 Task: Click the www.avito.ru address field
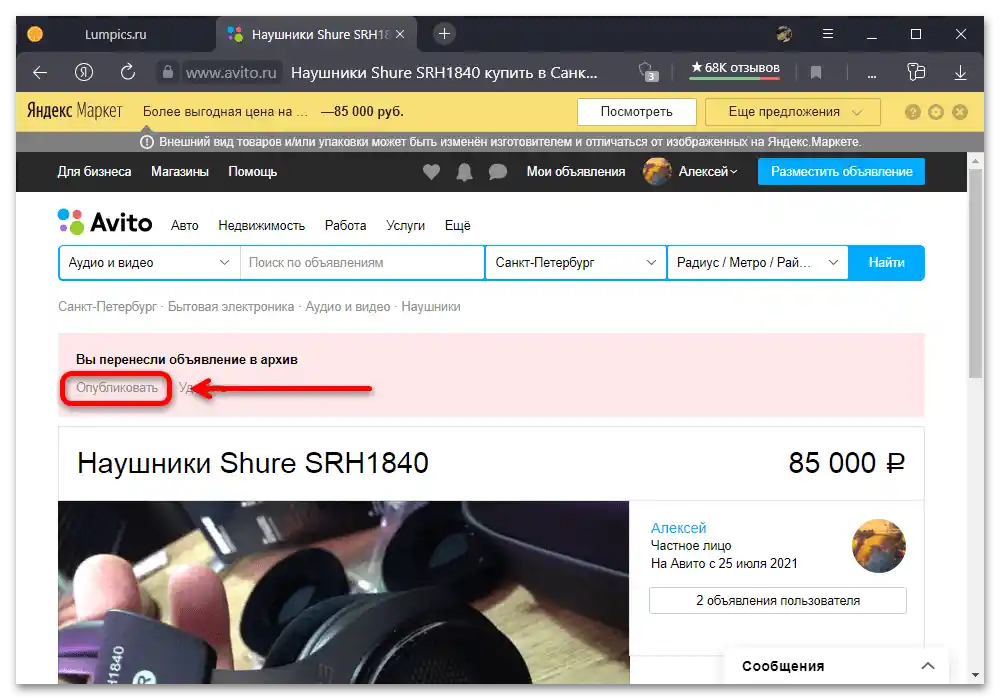(232, 73)
